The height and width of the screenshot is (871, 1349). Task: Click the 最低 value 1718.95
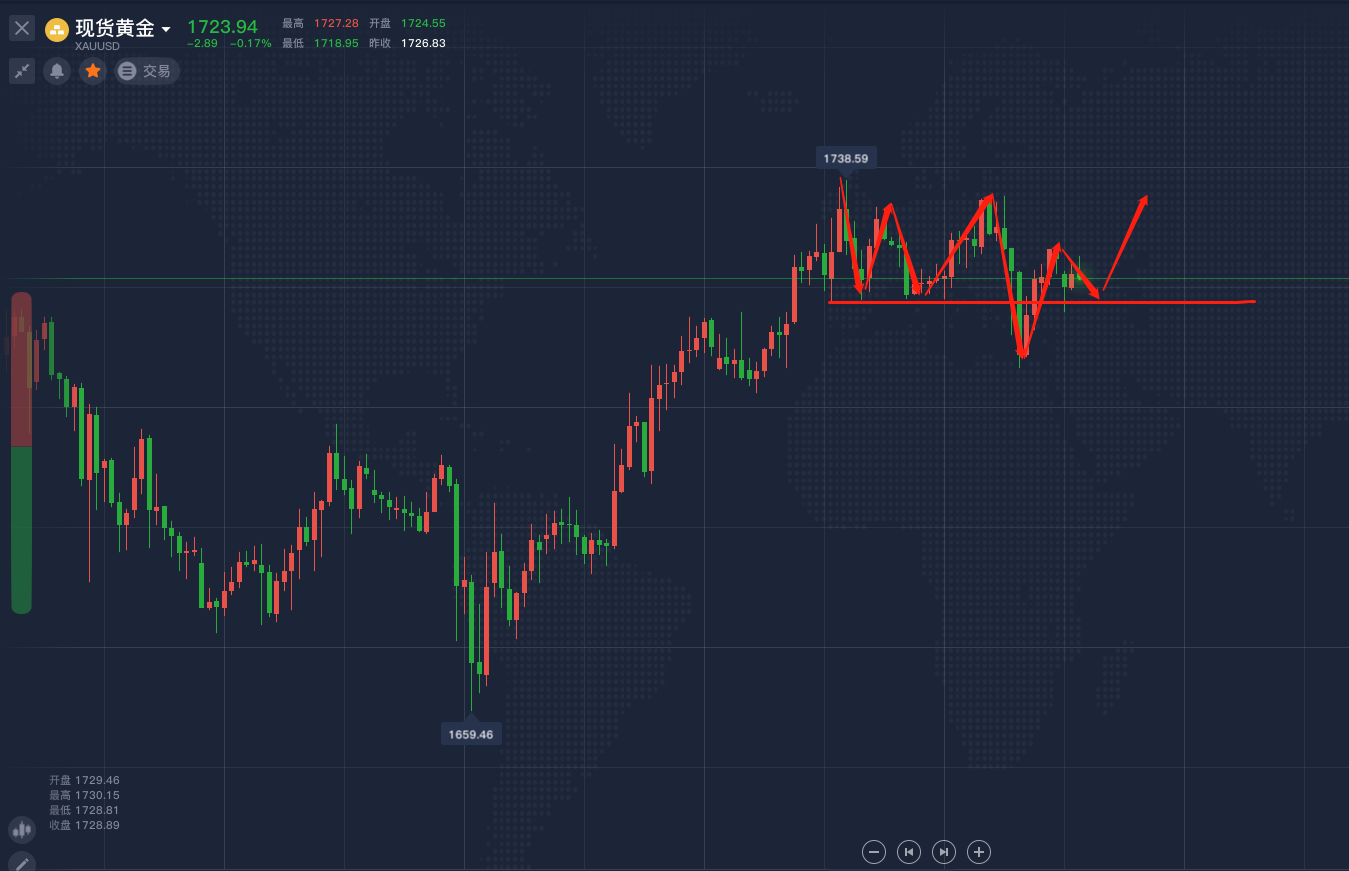(337, 43)
